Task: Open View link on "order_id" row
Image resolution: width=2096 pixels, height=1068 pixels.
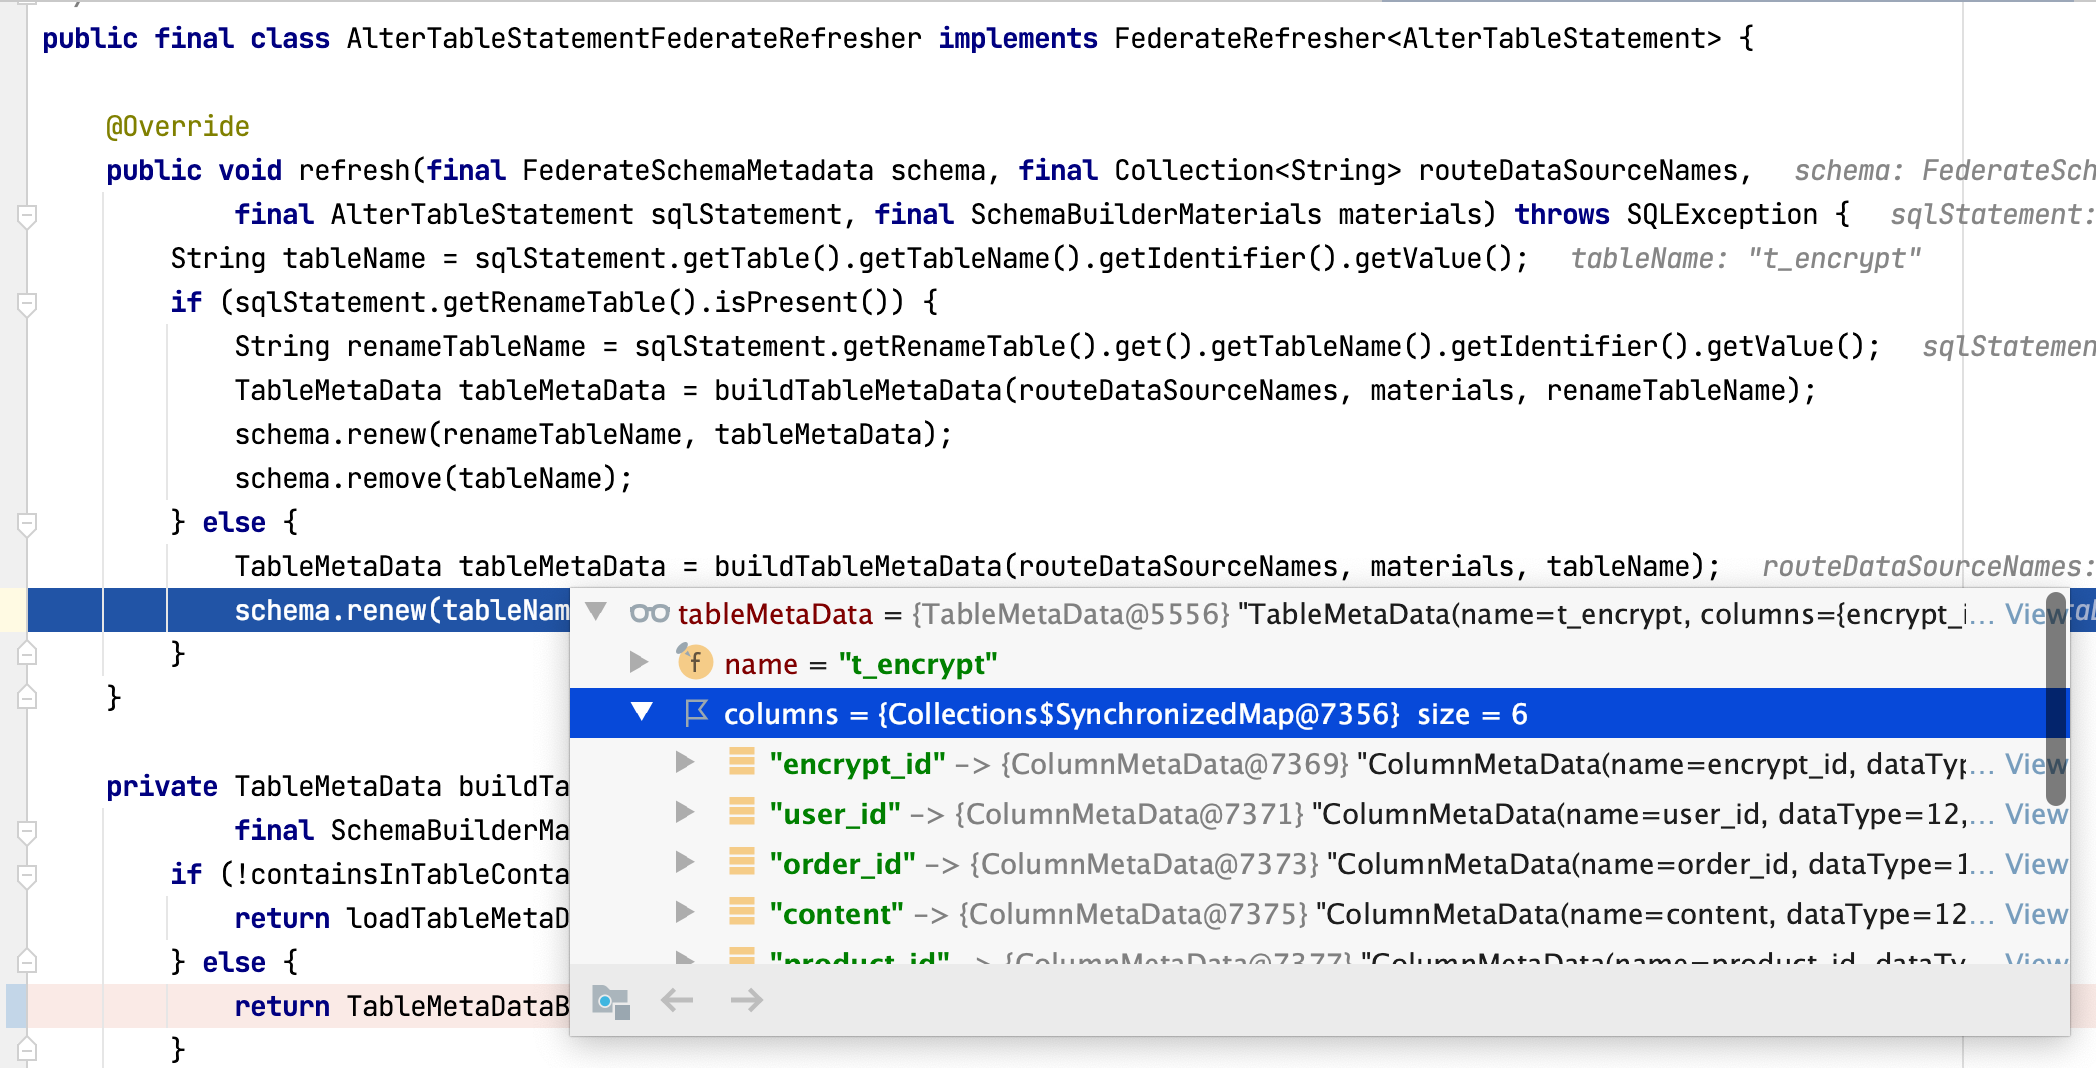Action: 2036,864
